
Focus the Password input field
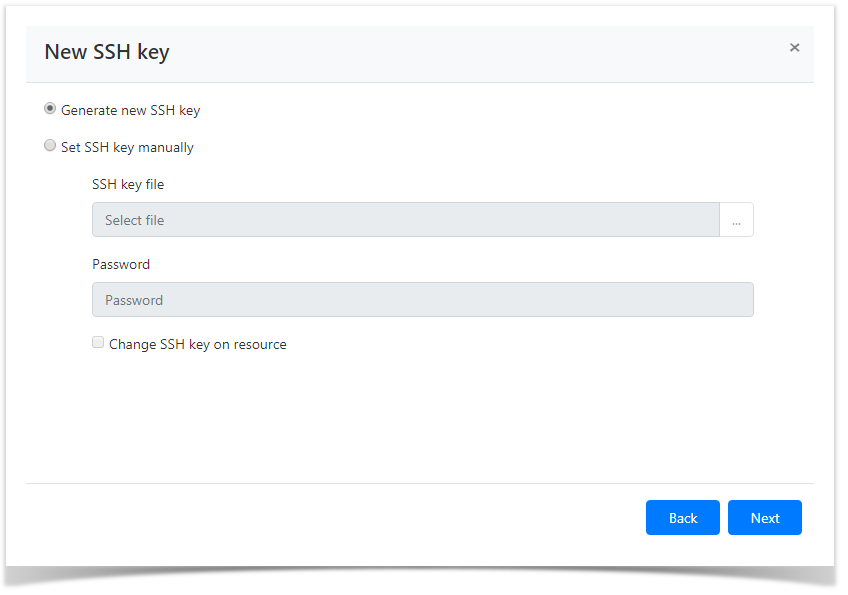pyautogui.click(x=422, y=300)
